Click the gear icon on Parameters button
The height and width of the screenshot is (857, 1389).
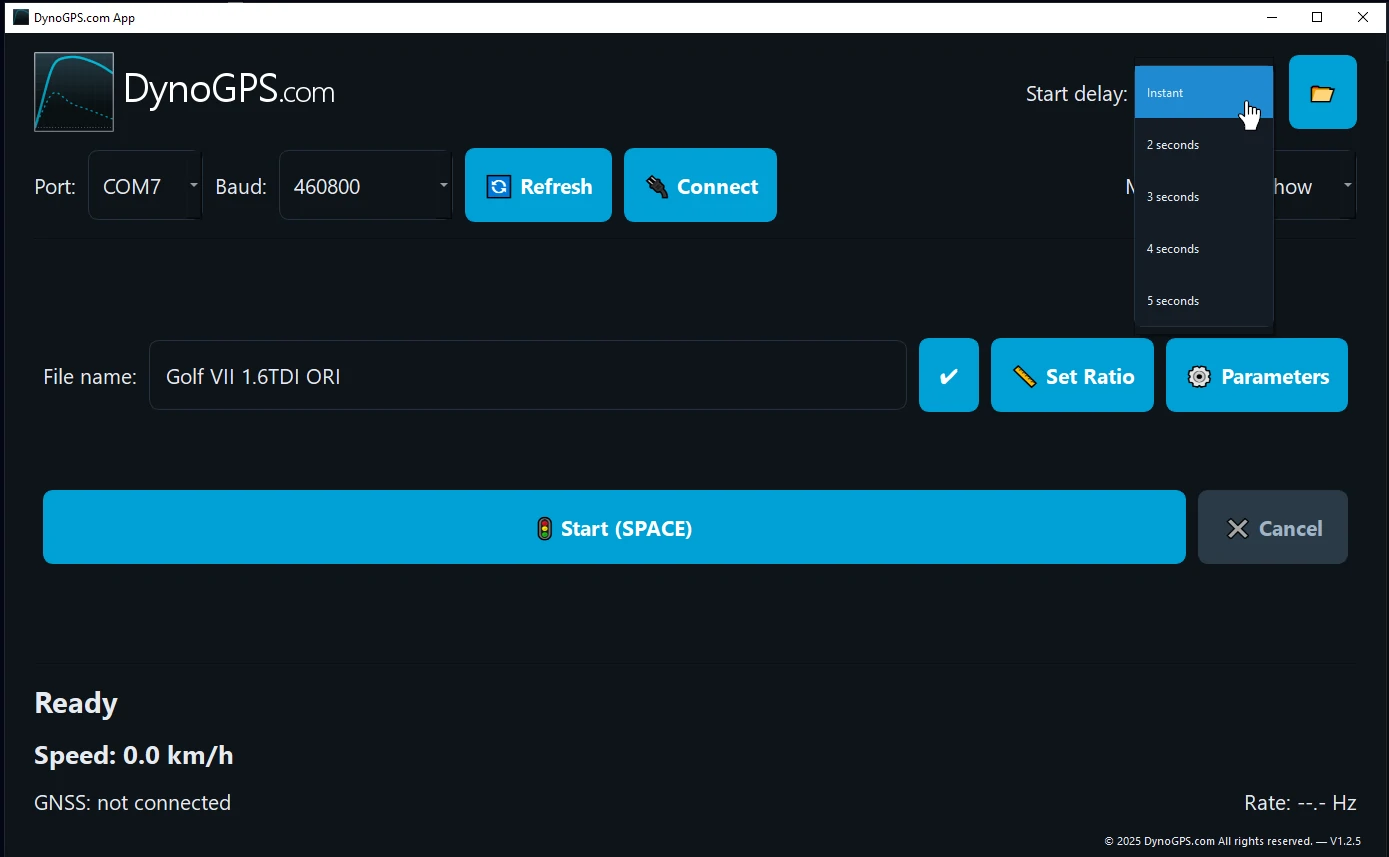[1199, 376]
